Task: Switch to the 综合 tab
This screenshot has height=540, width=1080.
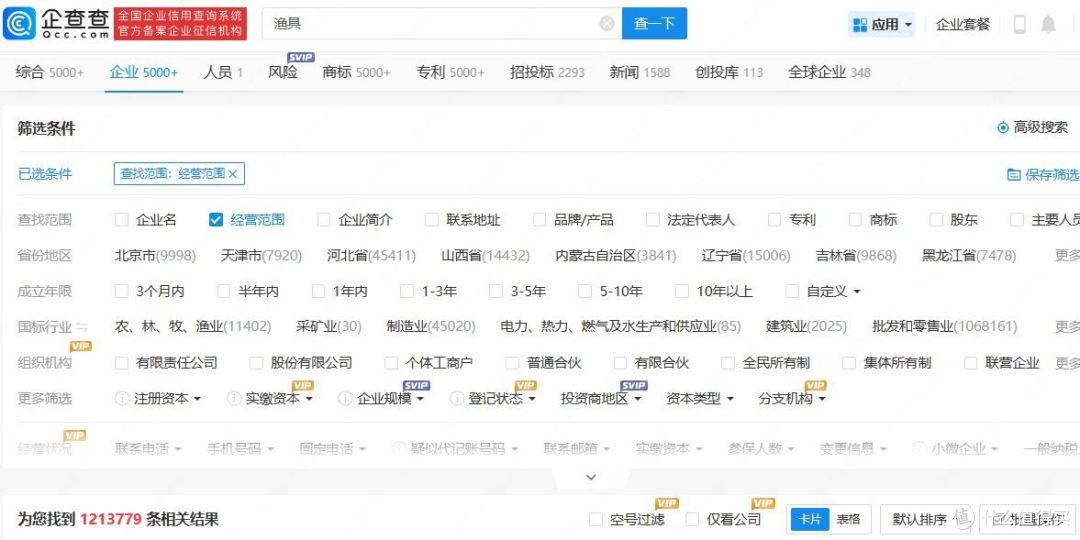Action: point(50,72)
